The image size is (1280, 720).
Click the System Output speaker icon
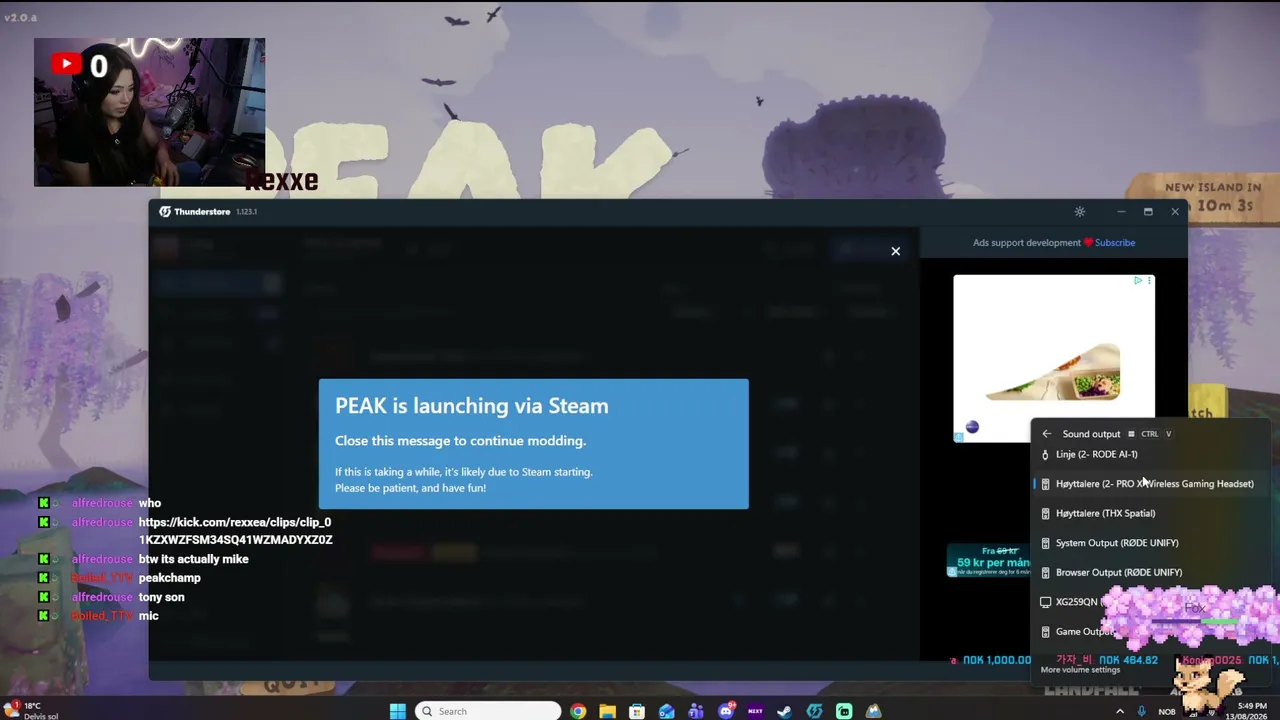1045,543
